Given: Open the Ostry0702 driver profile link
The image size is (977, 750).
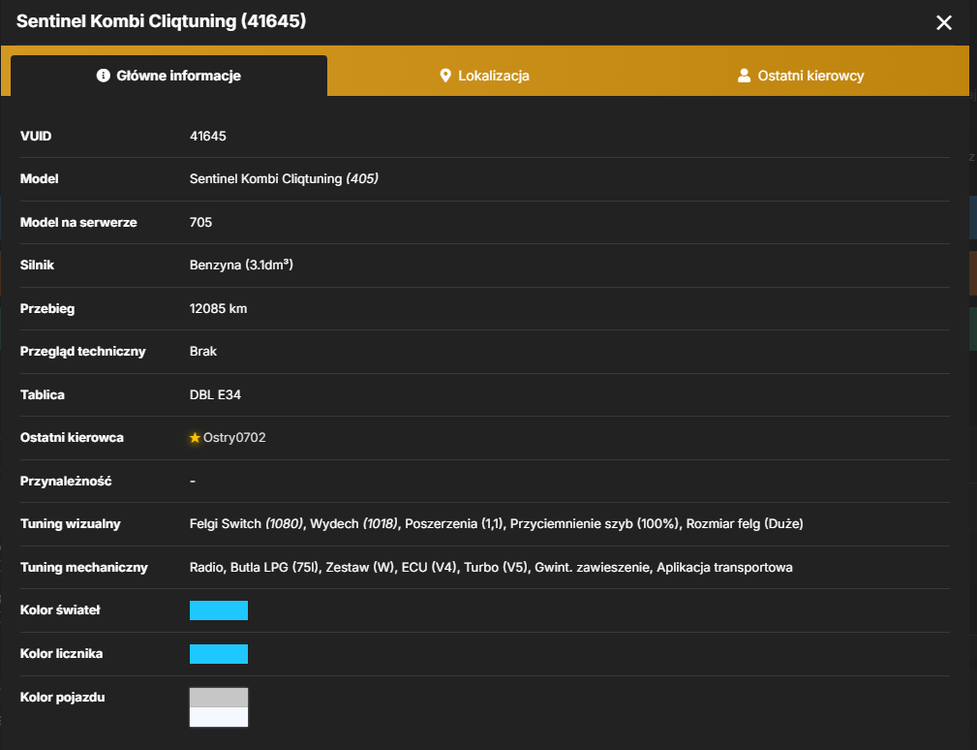Looking at the screenshot, I should pyautogui.click(x=234, y=438).
